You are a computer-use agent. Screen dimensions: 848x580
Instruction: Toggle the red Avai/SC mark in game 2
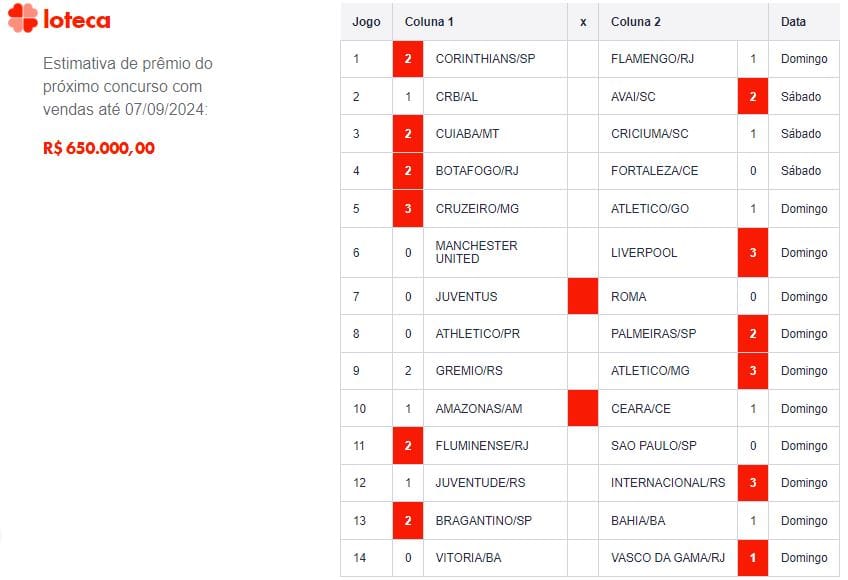click(x=752, y=96)
